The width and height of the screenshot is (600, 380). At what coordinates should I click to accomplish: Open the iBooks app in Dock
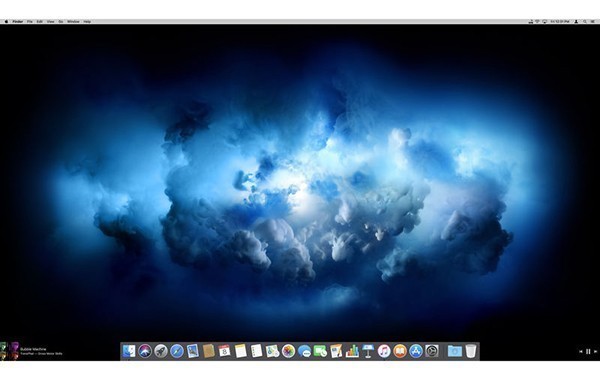(400, 351)
